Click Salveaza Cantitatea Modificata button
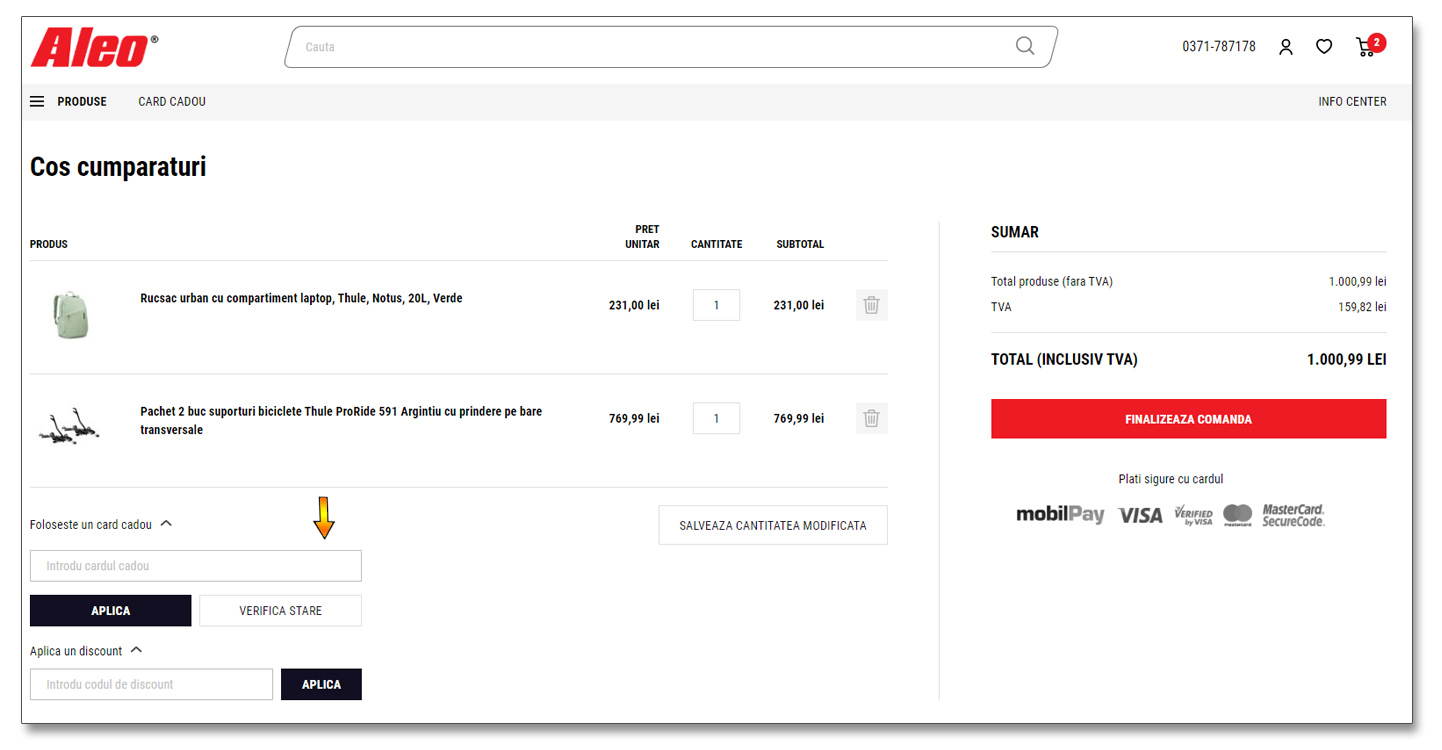Viewport: 1442px width, 750px height. click(x=772, y=525)
